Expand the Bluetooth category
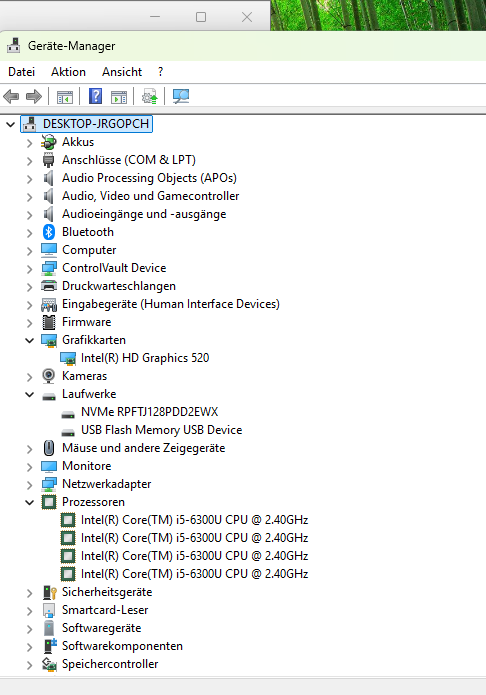This screenshot has width=486, height=695. [x=29, y=233]
